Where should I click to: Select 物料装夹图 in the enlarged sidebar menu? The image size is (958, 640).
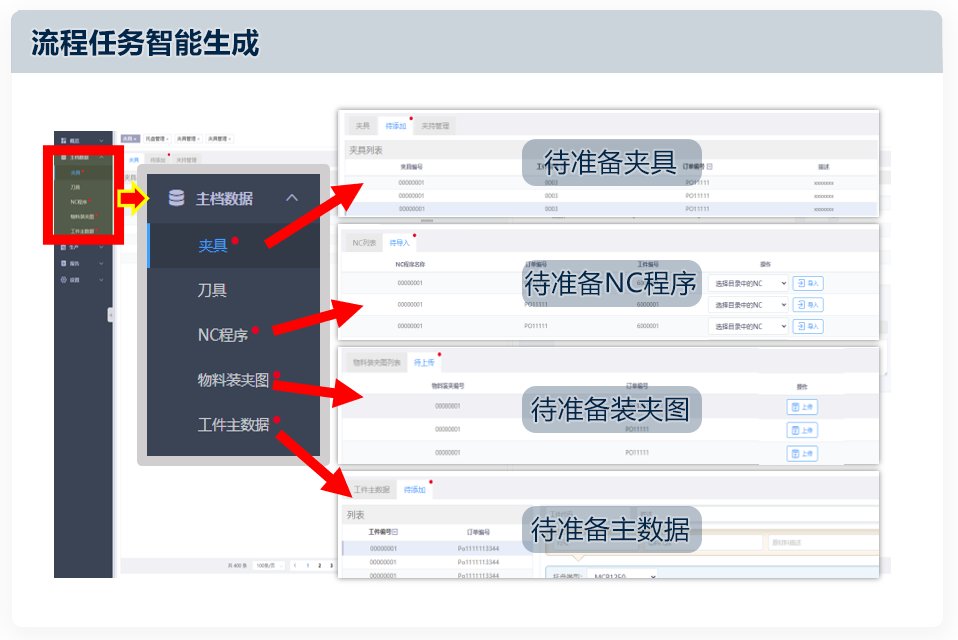coord(233,380)
